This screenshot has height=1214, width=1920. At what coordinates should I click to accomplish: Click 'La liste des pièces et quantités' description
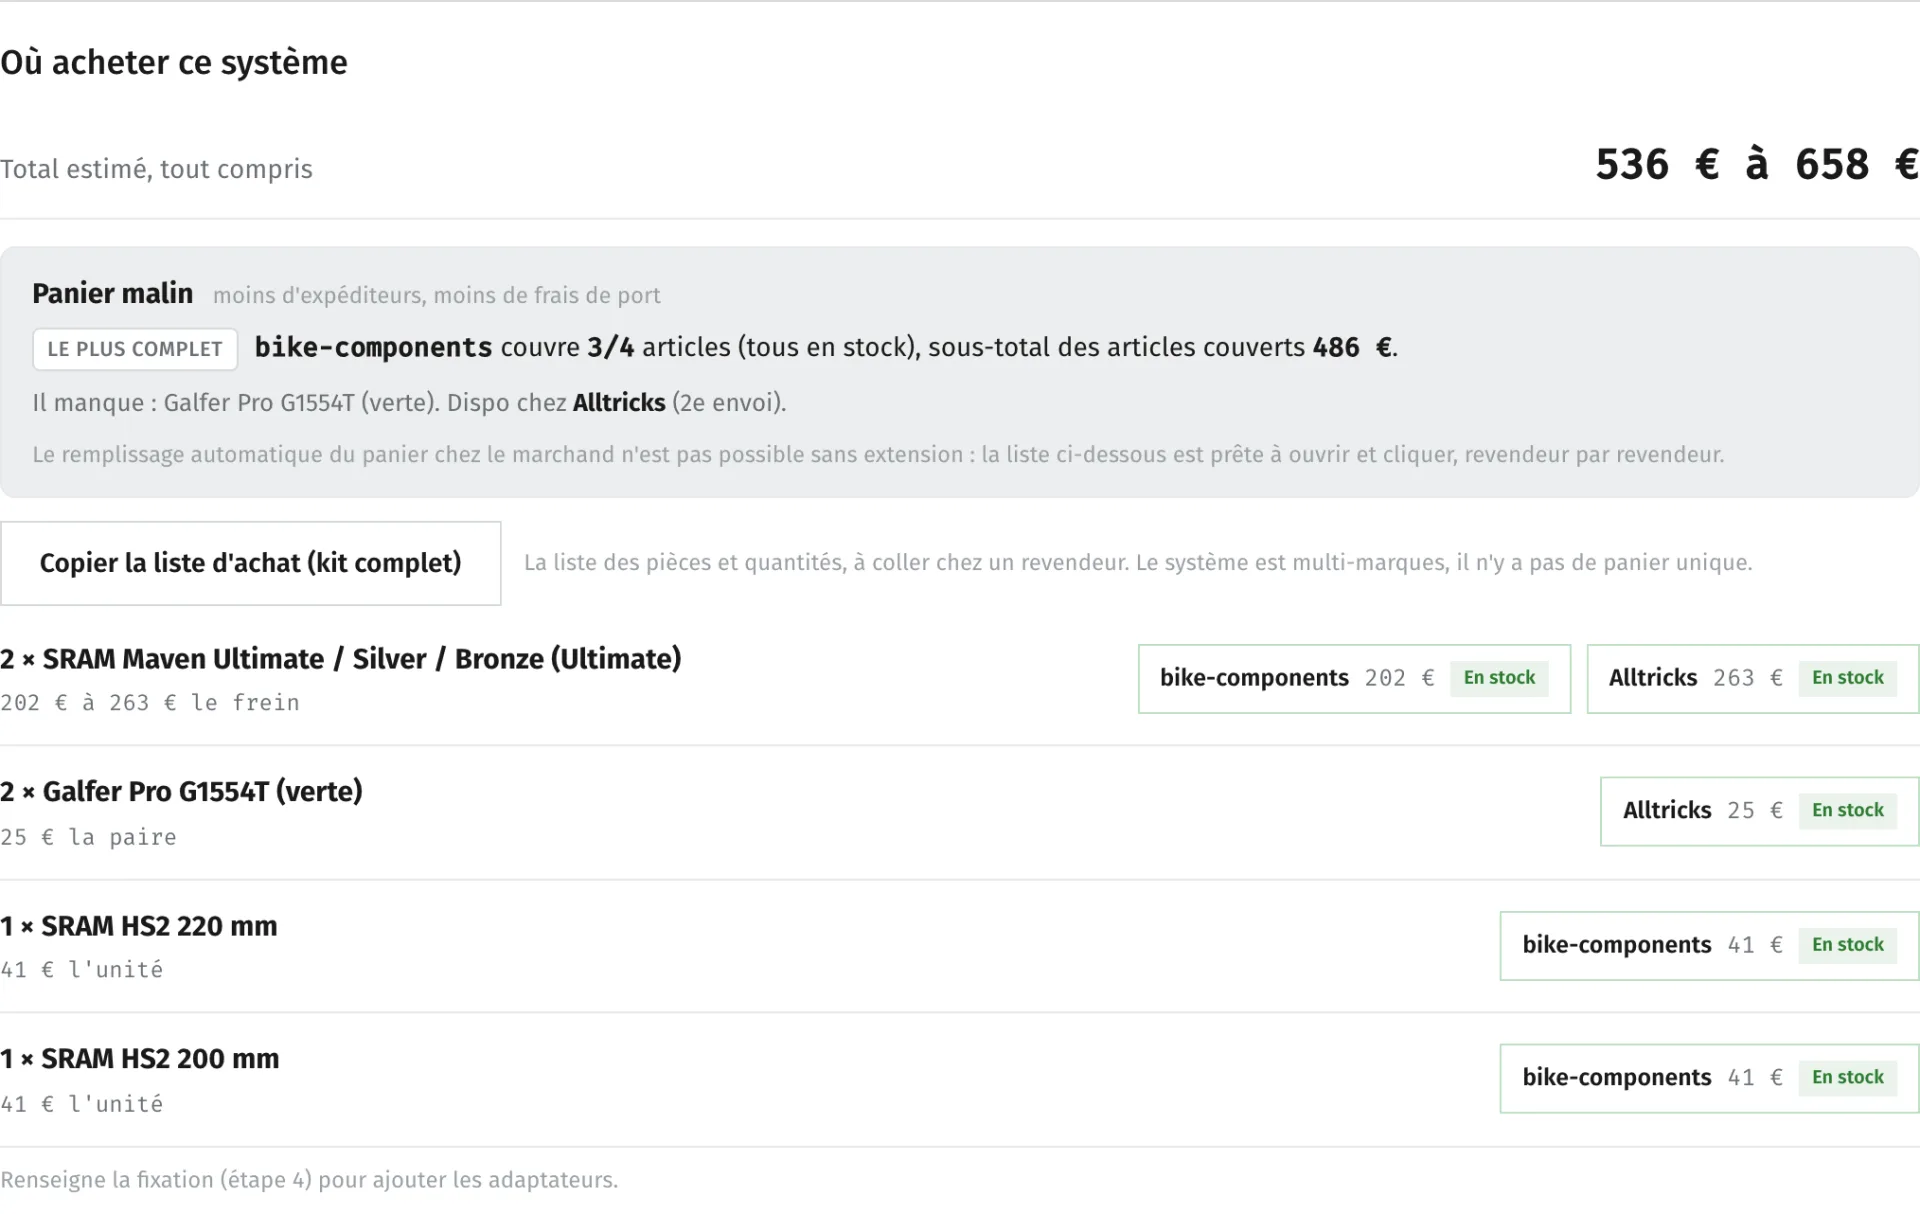click(x=1138, y=563)
